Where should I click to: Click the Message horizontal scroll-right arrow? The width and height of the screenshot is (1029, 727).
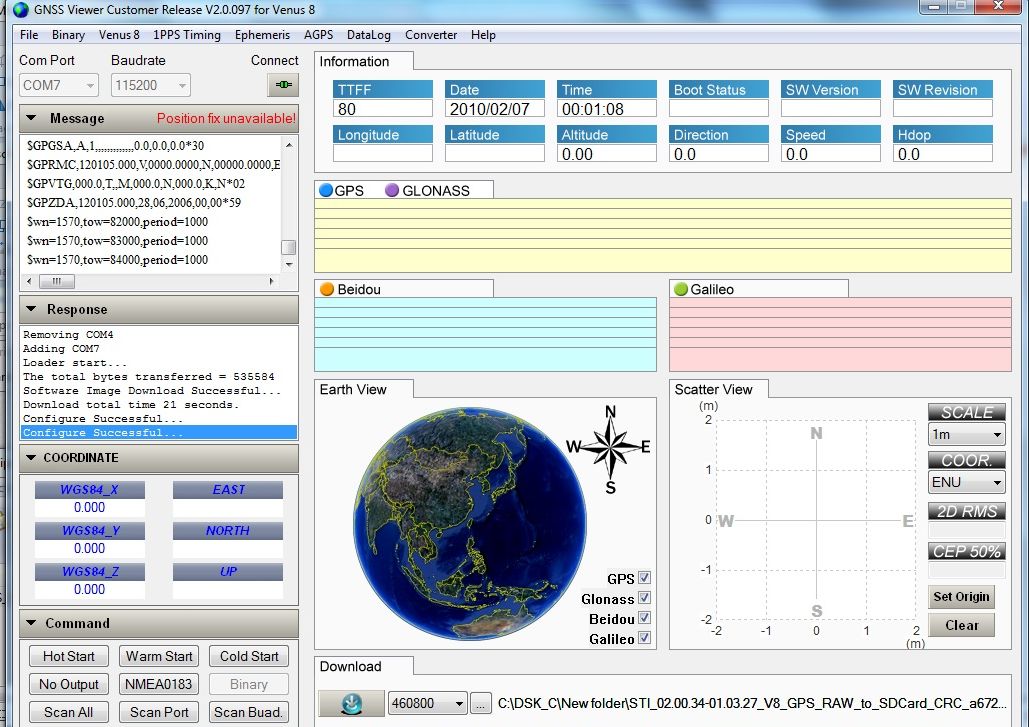(272, 281)
